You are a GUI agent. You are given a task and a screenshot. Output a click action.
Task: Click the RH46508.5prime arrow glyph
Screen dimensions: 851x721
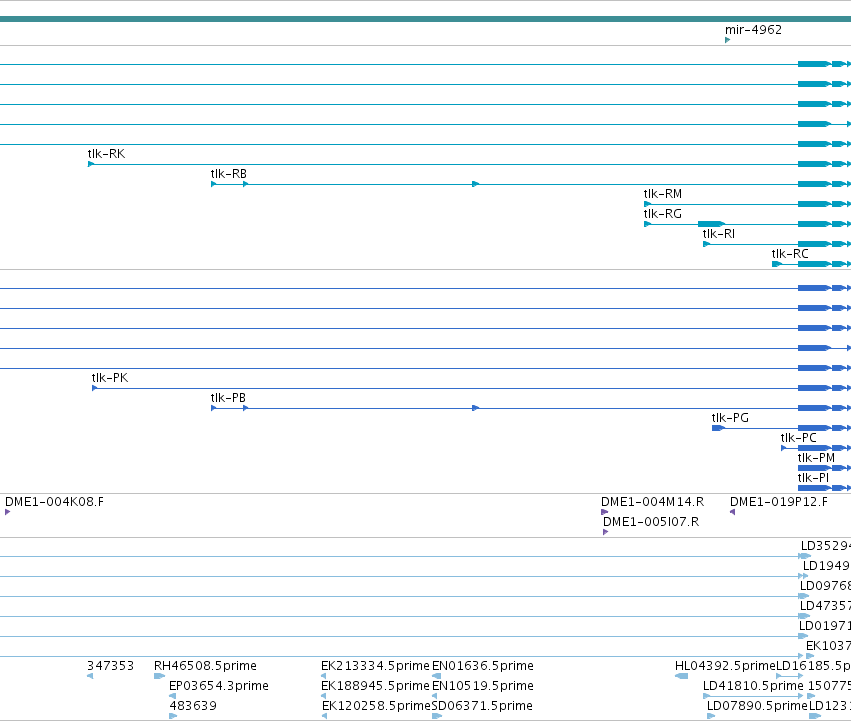[160, 676]
